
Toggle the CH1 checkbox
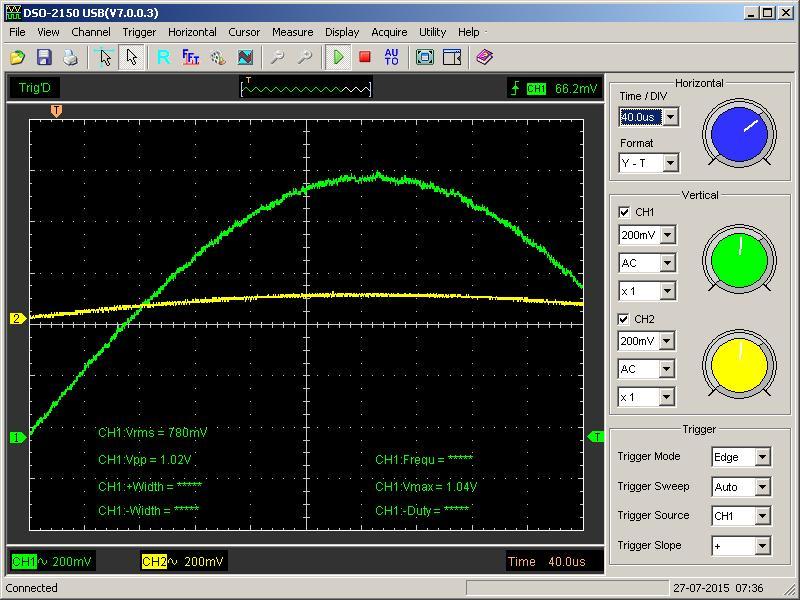point(623,212)
